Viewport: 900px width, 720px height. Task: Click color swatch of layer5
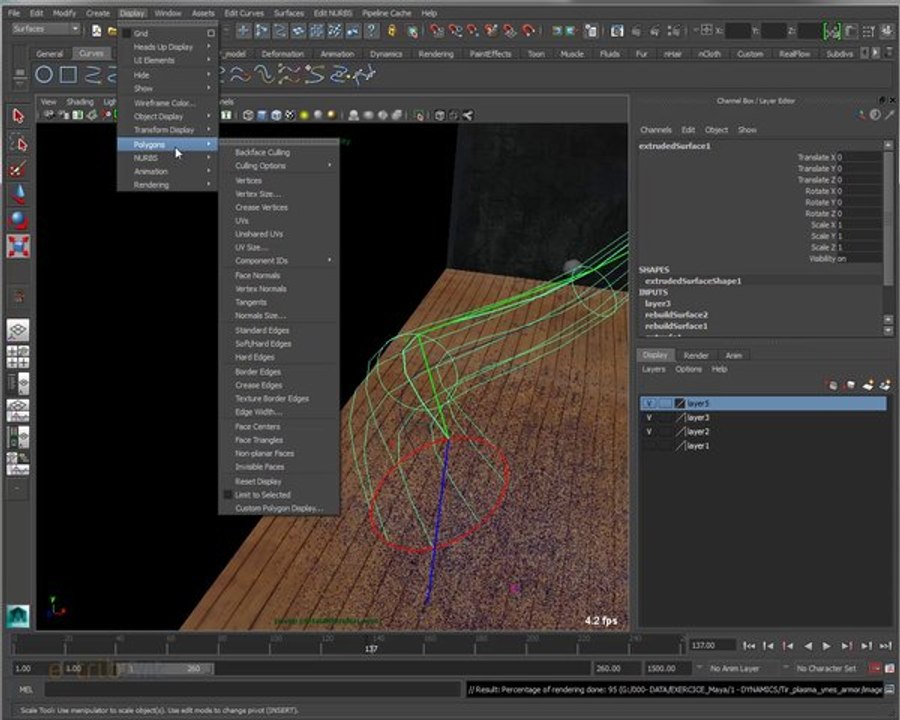click(680, 403)
